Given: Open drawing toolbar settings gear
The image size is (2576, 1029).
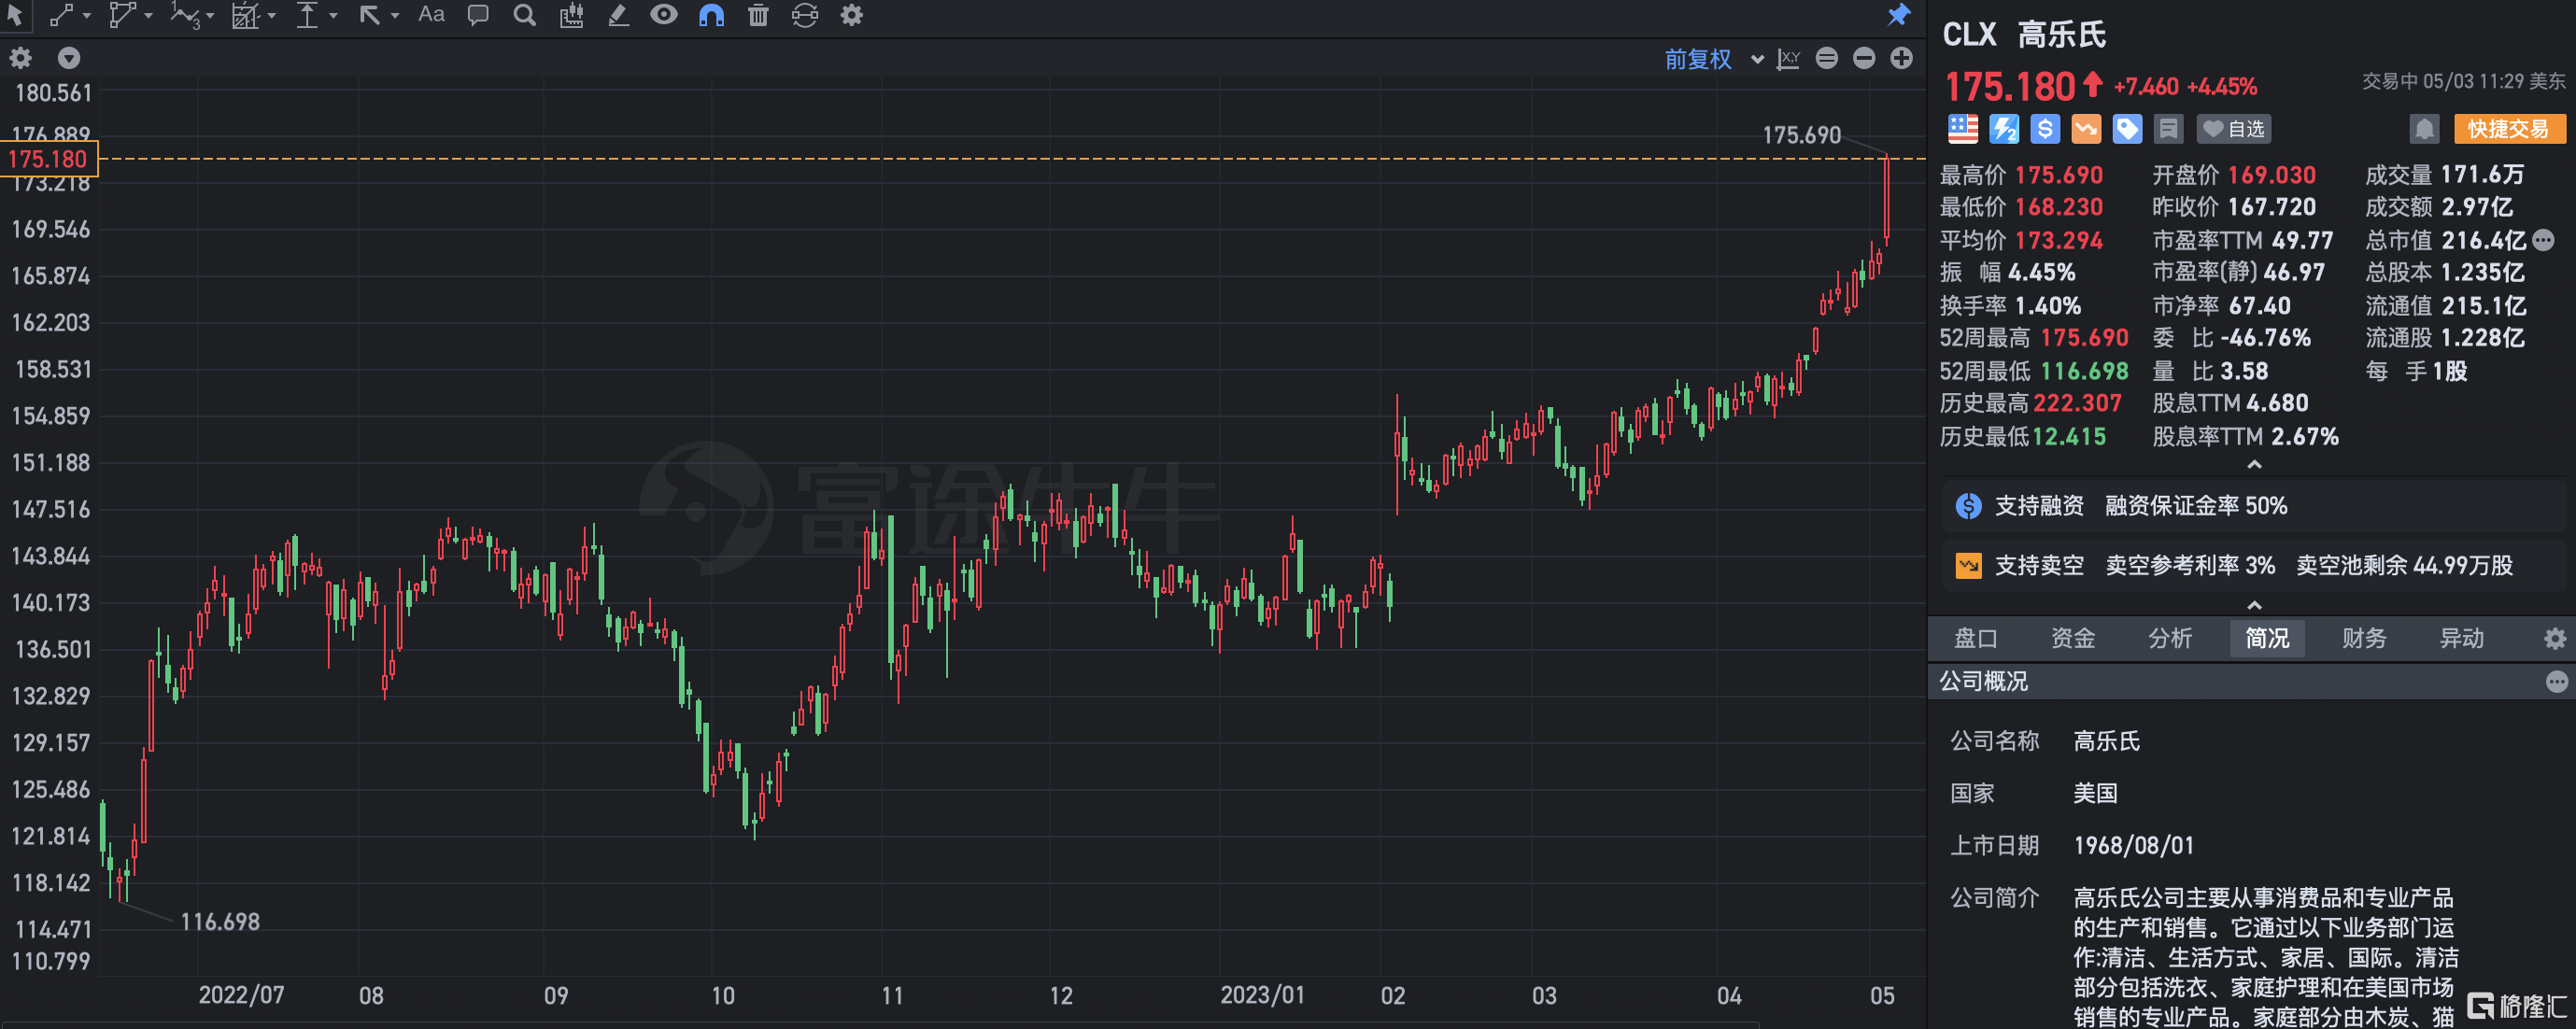Looking at the screenshot, I should 851,15.
